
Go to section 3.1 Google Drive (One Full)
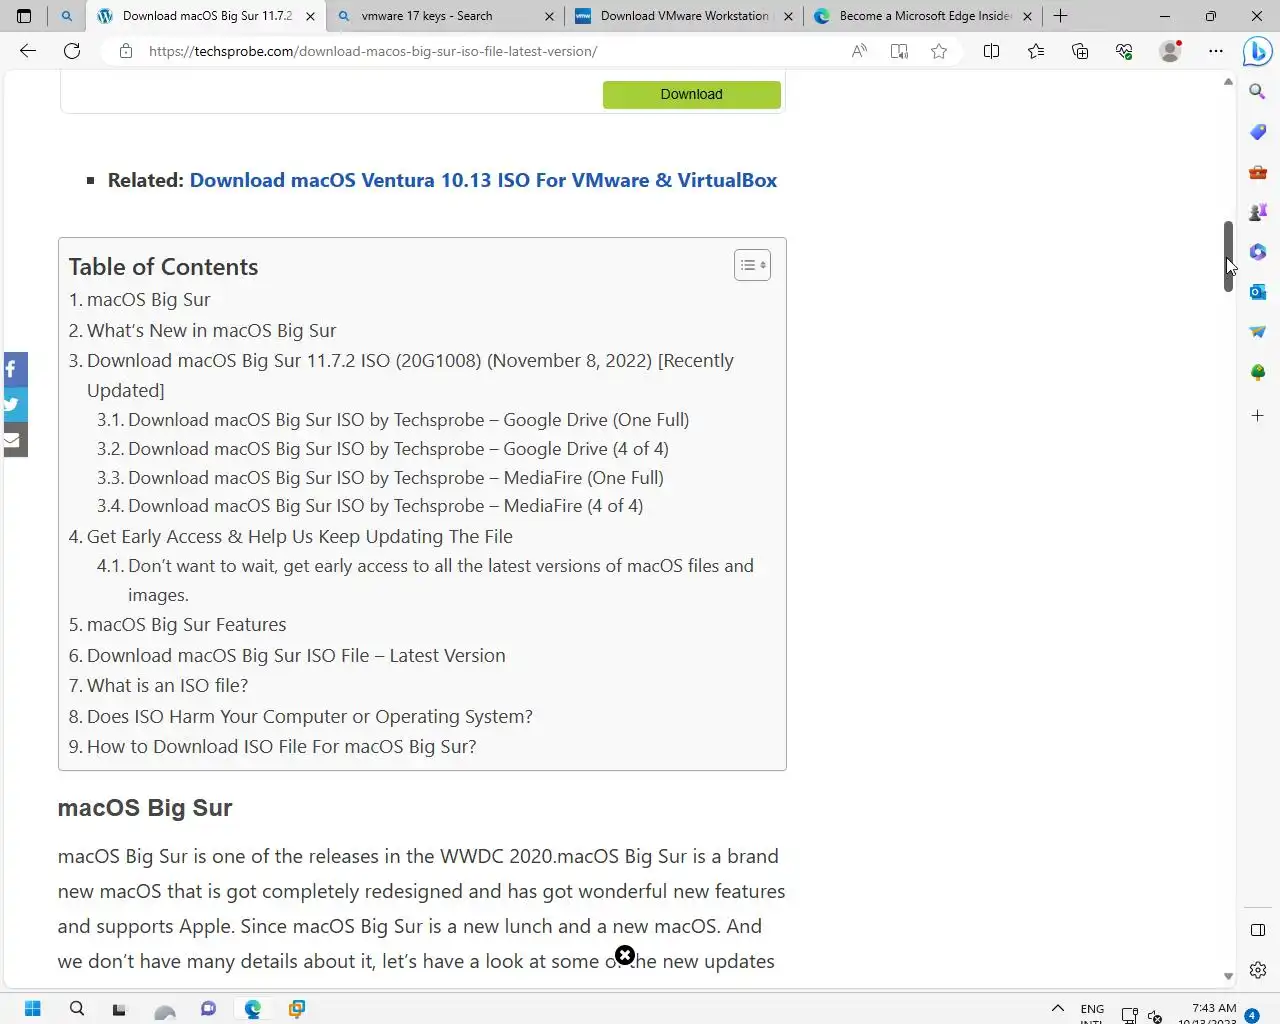point(408,420)
